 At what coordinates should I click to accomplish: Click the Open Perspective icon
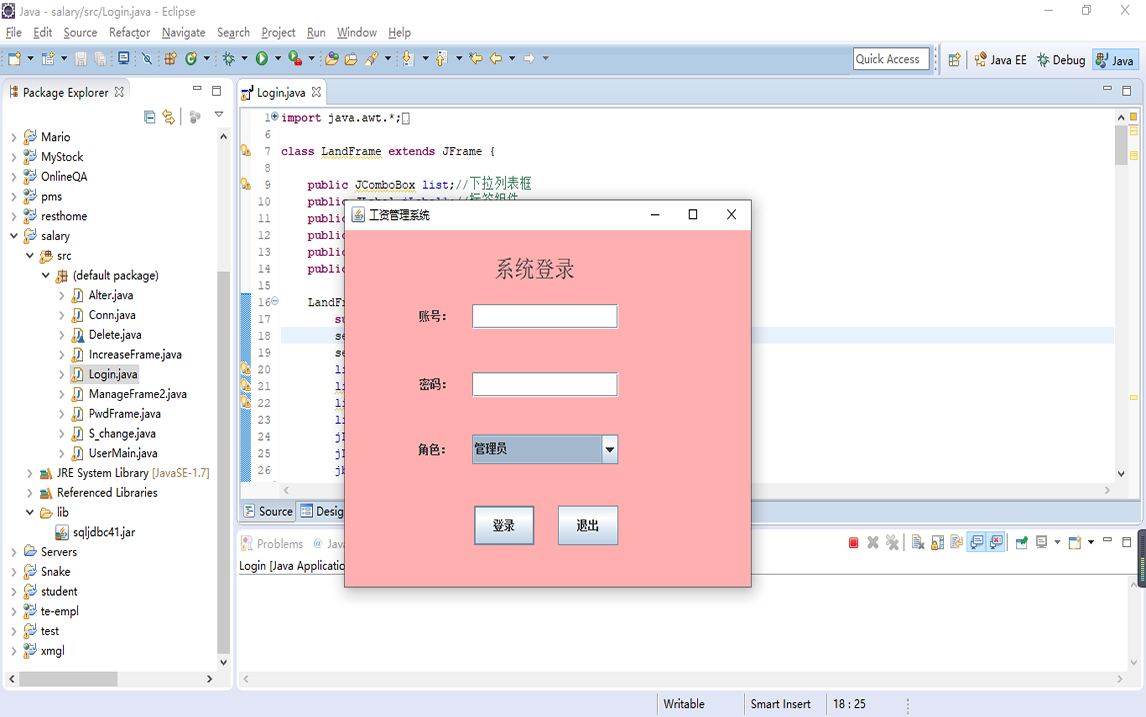[954, 60]
